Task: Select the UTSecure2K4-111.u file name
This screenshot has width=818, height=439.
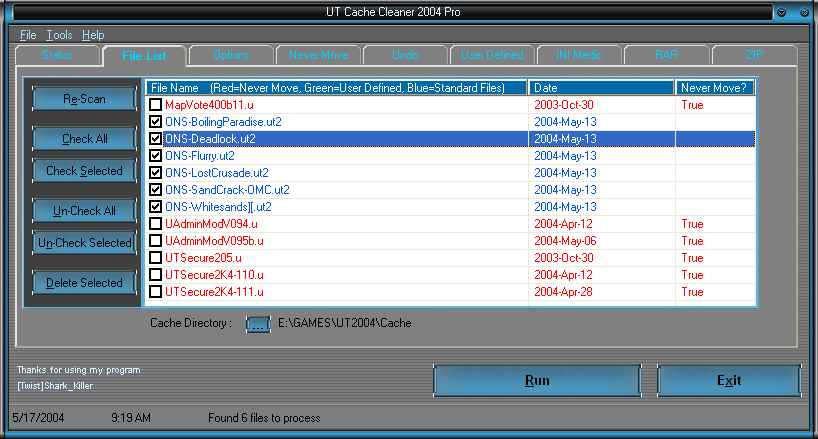Action: click(x=214, y=291)
